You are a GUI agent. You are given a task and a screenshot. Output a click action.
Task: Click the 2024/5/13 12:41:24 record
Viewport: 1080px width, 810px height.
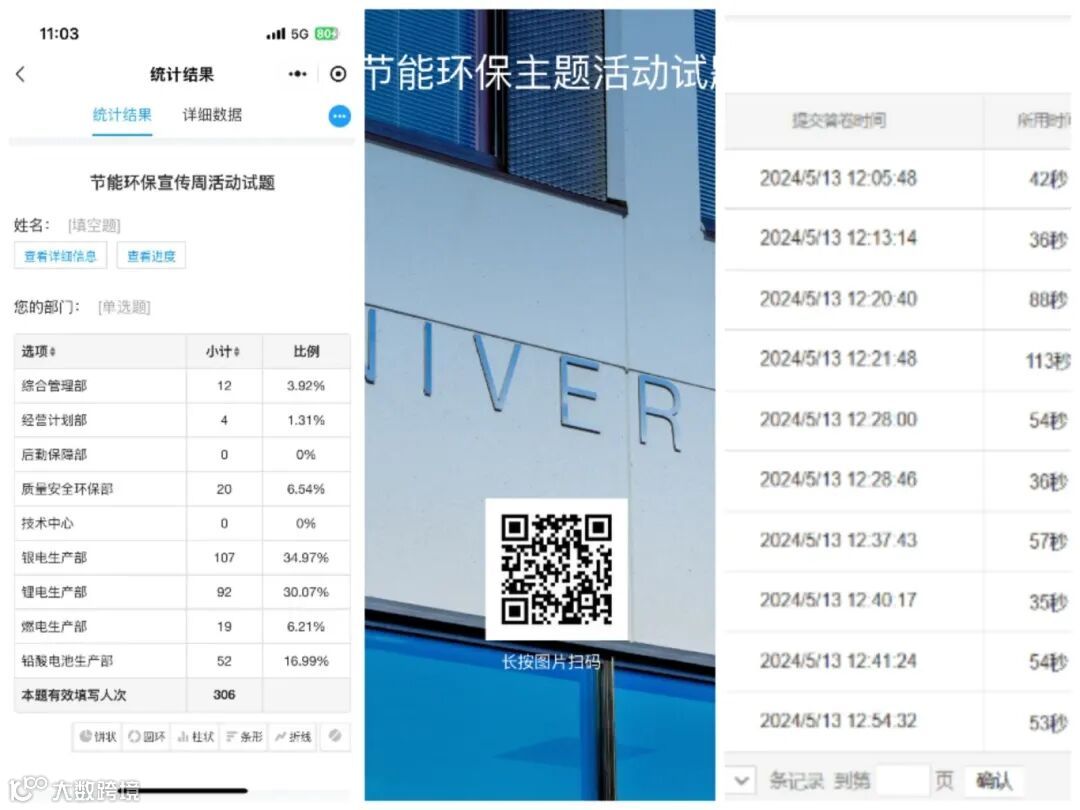pyautogui.click(x=838, y=661)
